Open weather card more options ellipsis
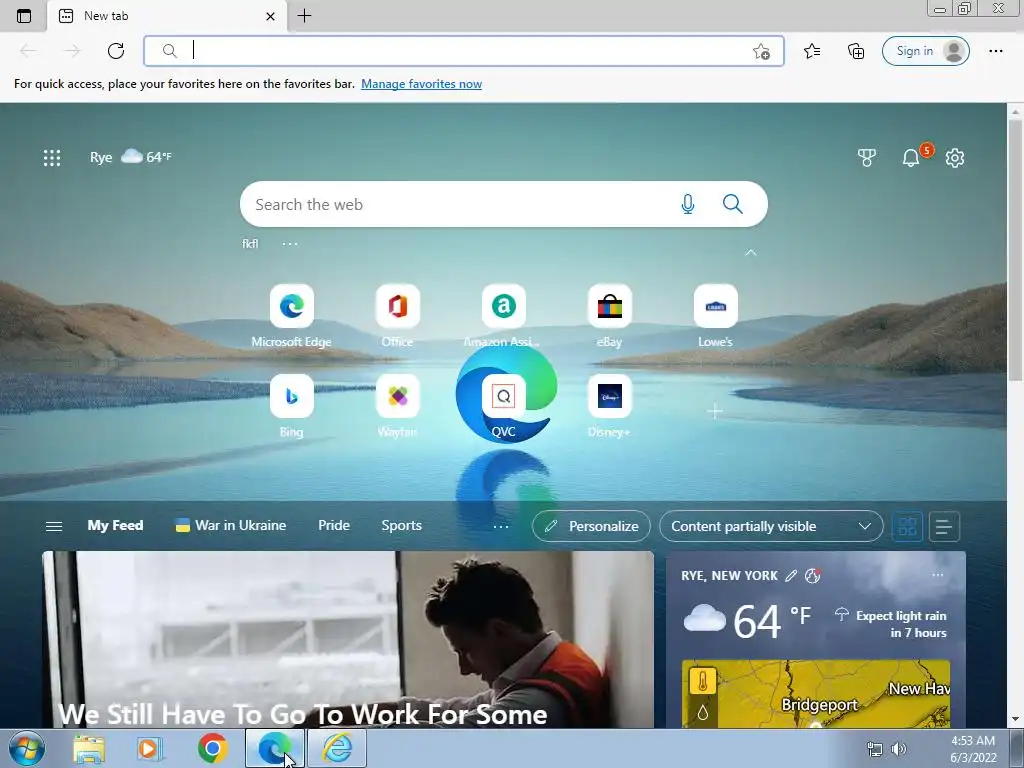This screenshot has height=768, width=1024. (938, 575)
